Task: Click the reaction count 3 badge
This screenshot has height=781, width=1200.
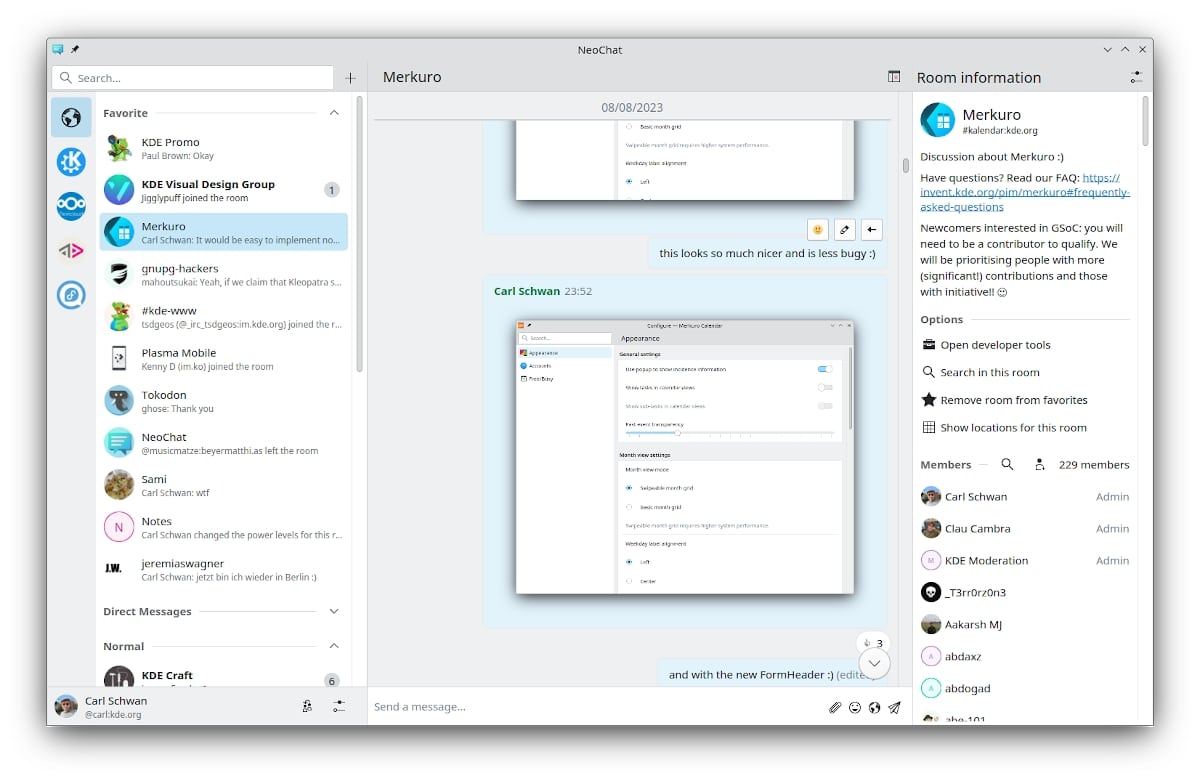Action: pyautogui.click(x=873, y=643)
